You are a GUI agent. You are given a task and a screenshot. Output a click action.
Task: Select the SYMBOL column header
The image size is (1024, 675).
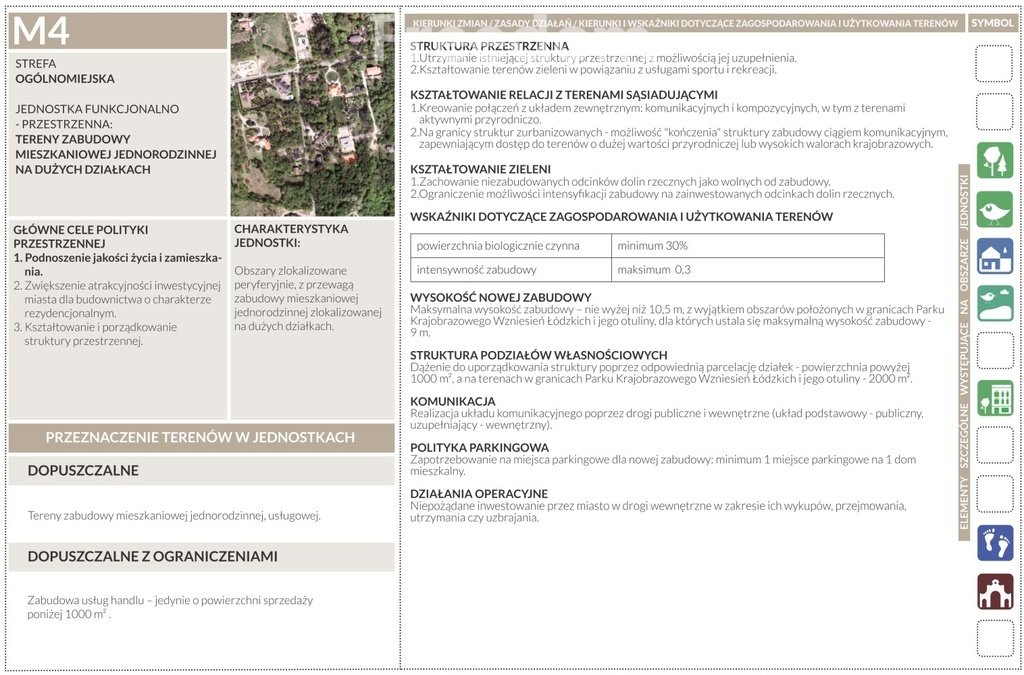pyautogui.click(x=993, y=23)
